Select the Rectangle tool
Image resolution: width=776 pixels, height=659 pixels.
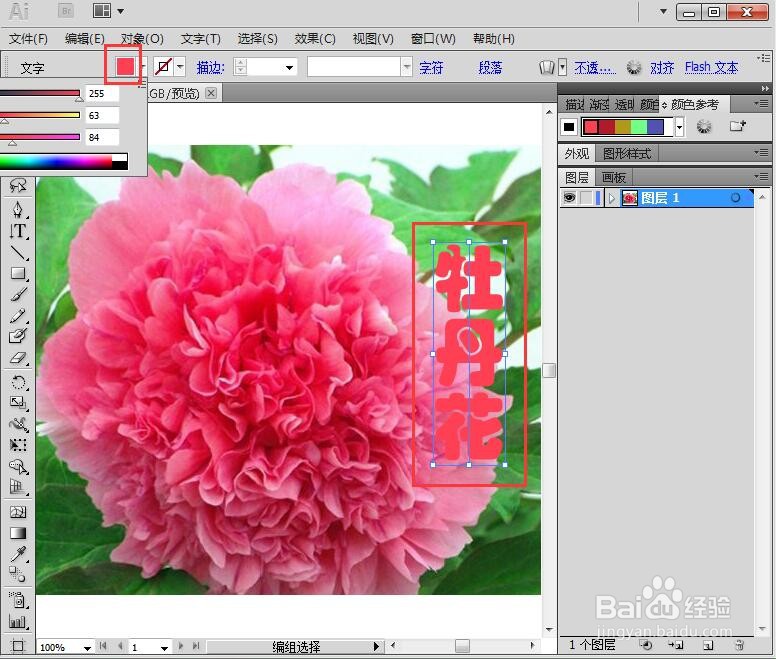pos(18,273)
